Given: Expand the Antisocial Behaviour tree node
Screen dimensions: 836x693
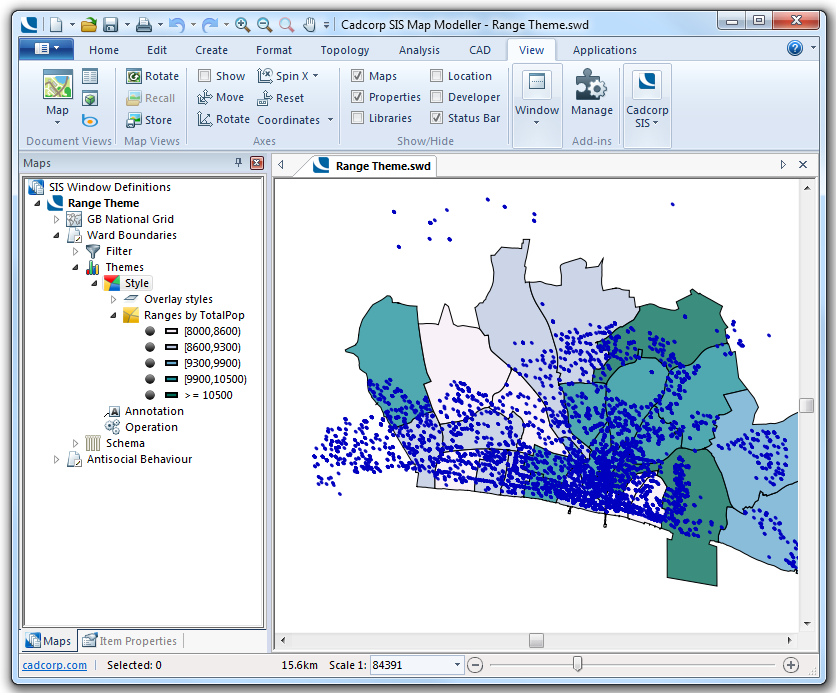Looking at the screenshot, I should tap(57, 460).
